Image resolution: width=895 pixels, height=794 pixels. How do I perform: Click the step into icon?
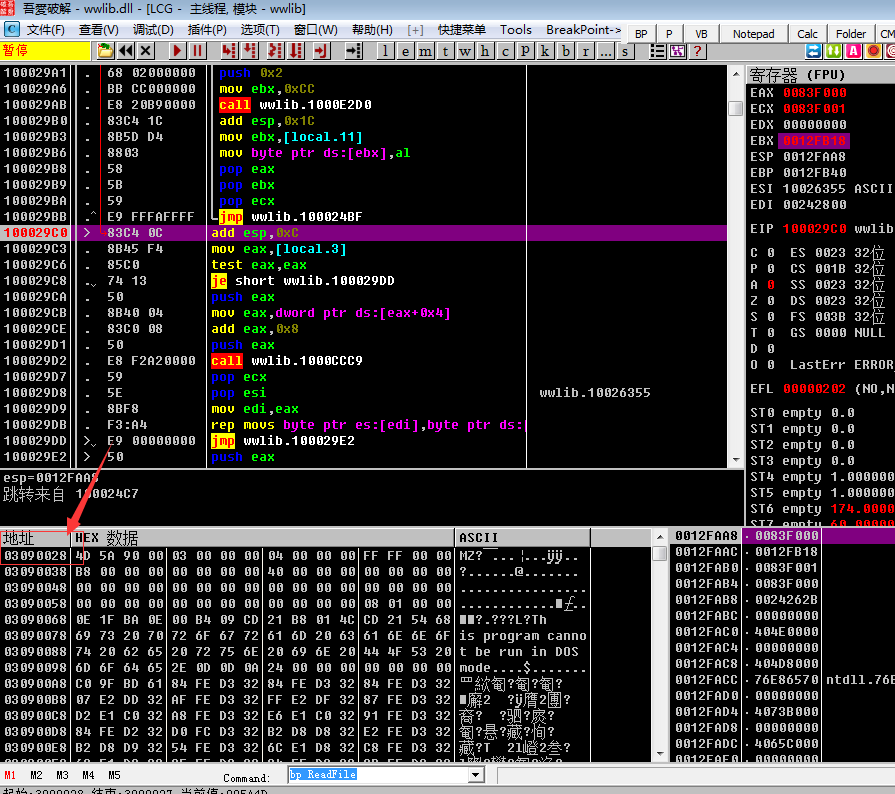[x=229, y=51]
